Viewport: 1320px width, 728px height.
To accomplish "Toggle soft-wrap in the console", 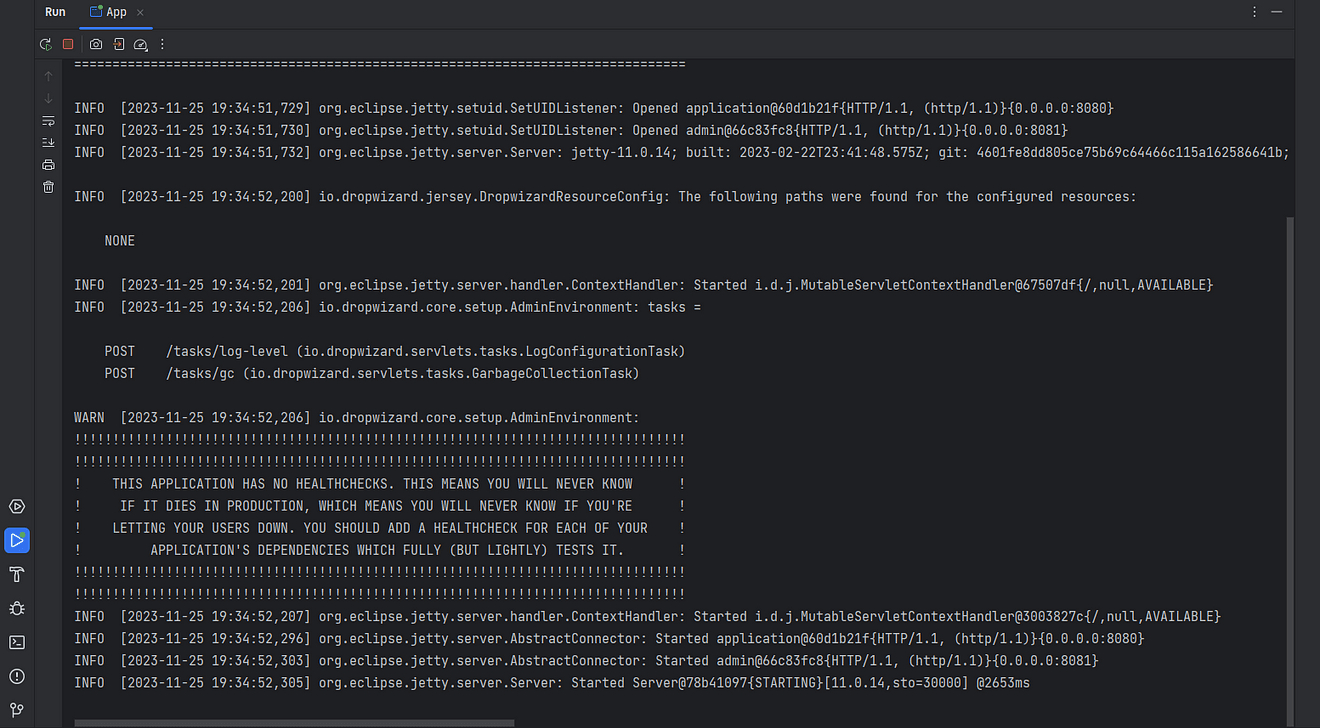I will click(47, 119).
